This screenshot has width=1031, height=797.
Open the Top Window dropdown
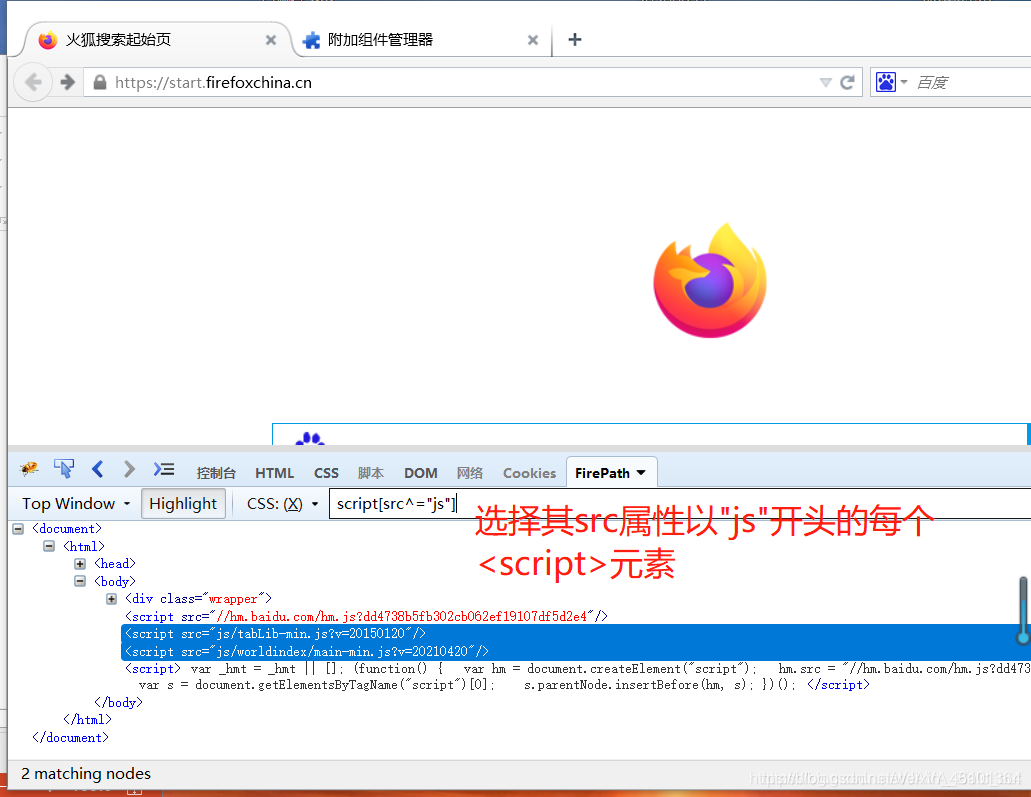(x=76, y=504)
